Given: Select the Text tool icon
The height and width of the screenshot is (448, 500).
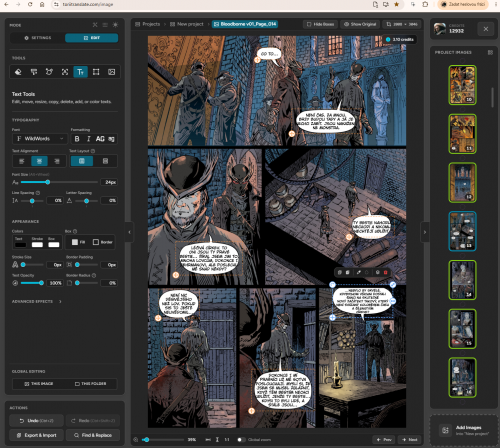Looking at the screenshot, I should click(80, 72).
